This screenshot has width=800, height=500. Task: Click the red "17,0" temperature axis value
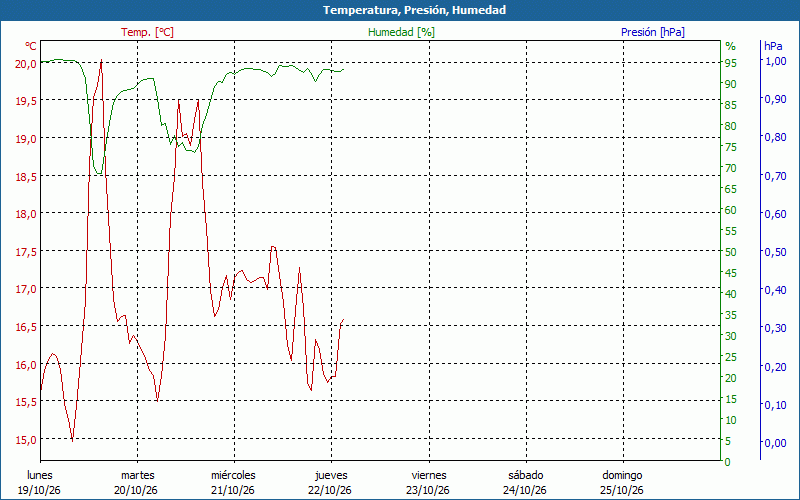click(x=26, y=289)
